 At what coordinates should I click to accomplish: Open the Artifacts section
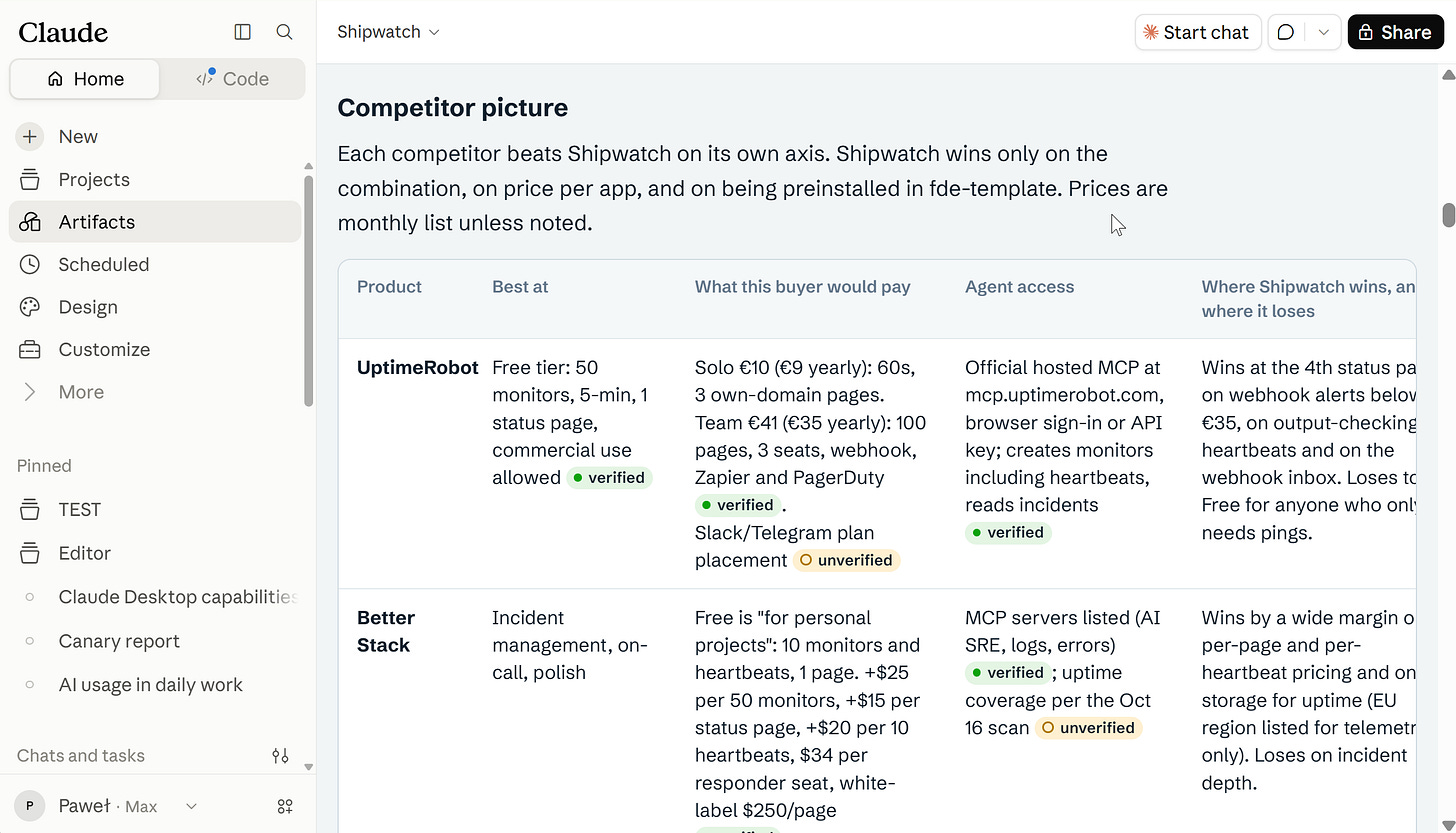(155, 222)
